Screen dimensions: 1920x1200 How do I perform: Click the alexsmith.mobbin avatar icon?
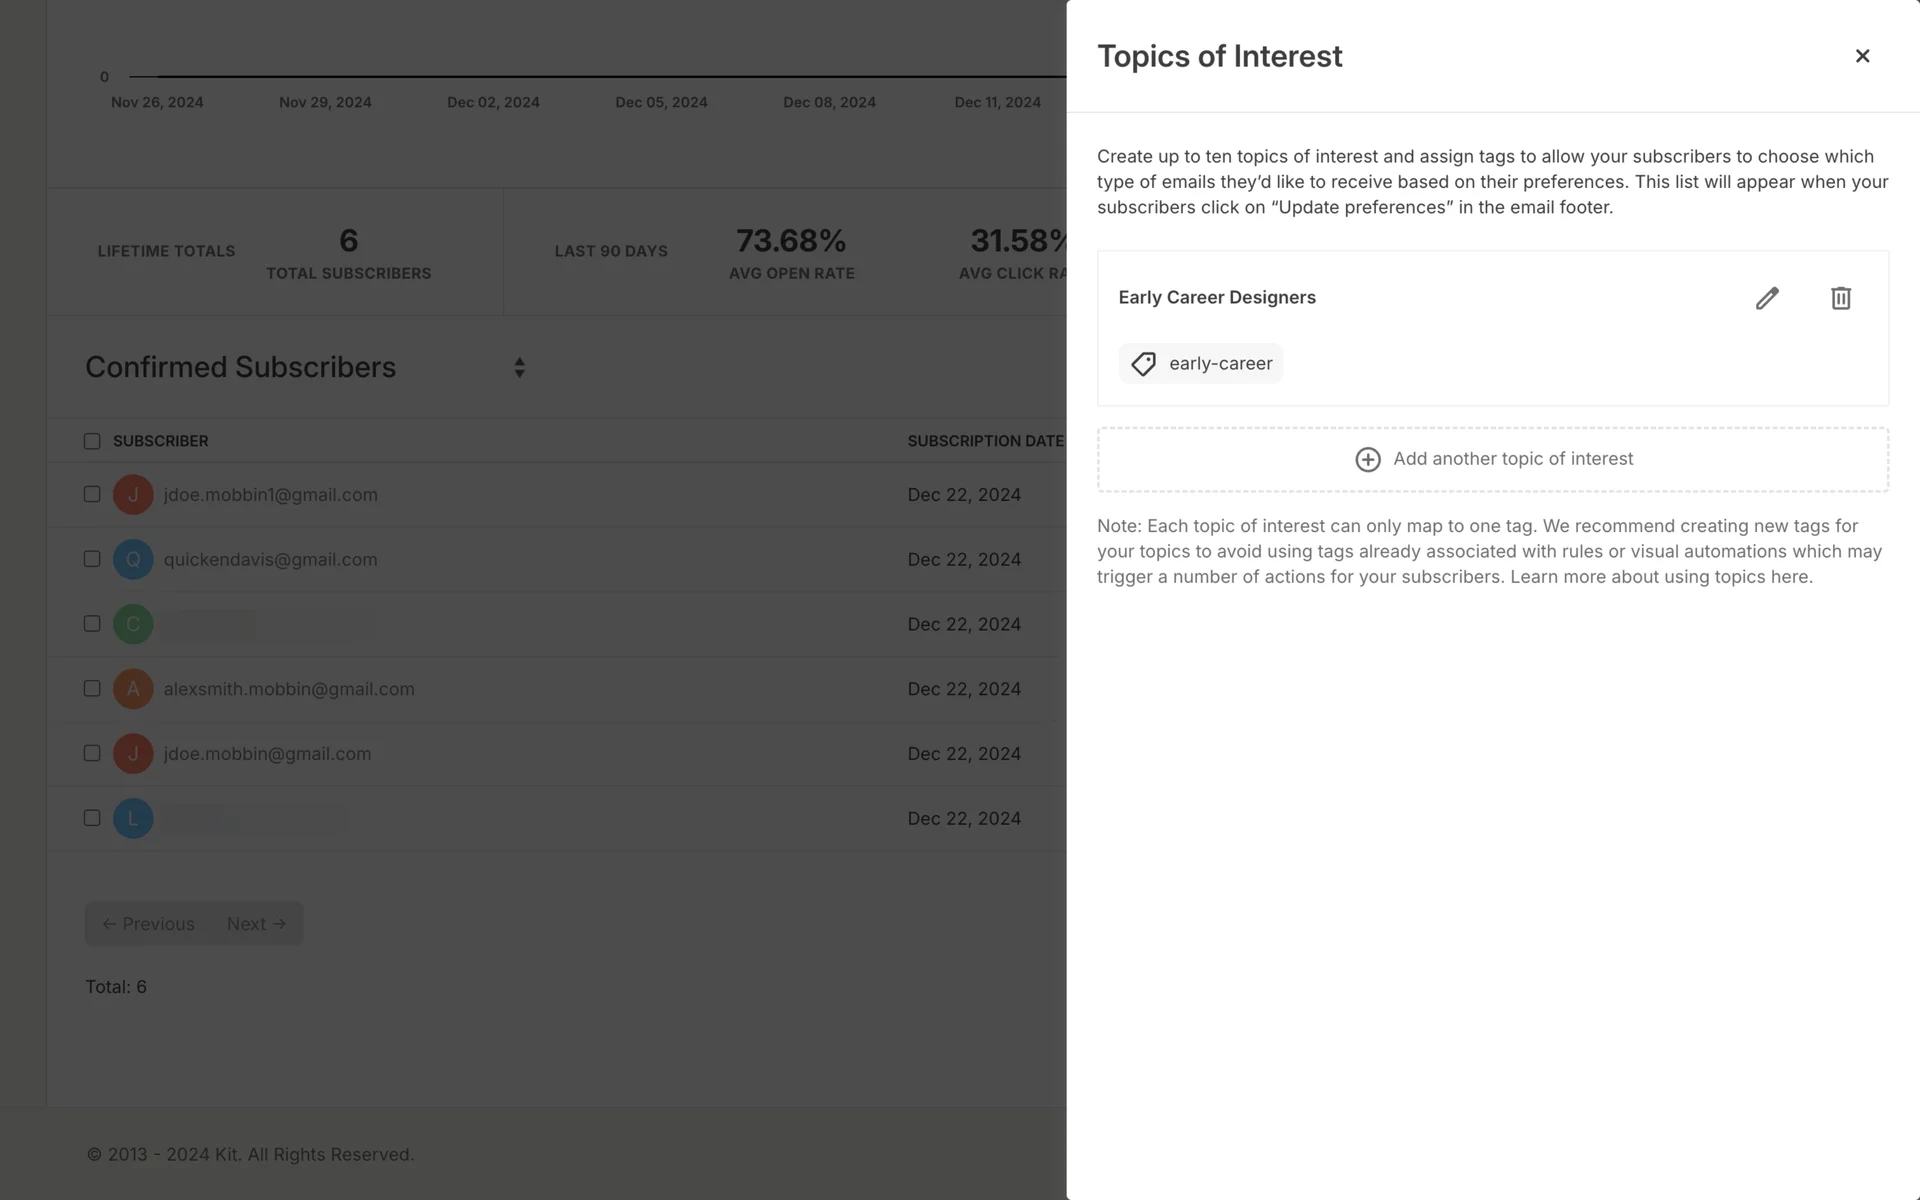(x=133, y=689)
